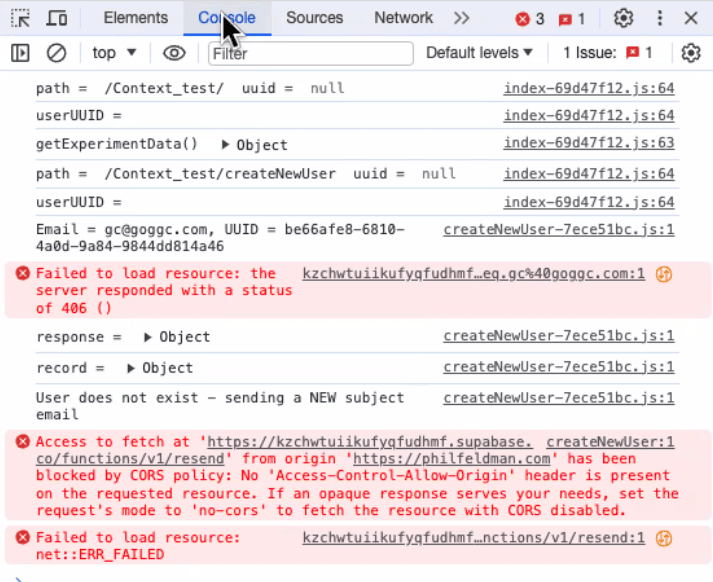Open console settings gear icon
Viewport: 713px width, 582px height.
point(691,53)
